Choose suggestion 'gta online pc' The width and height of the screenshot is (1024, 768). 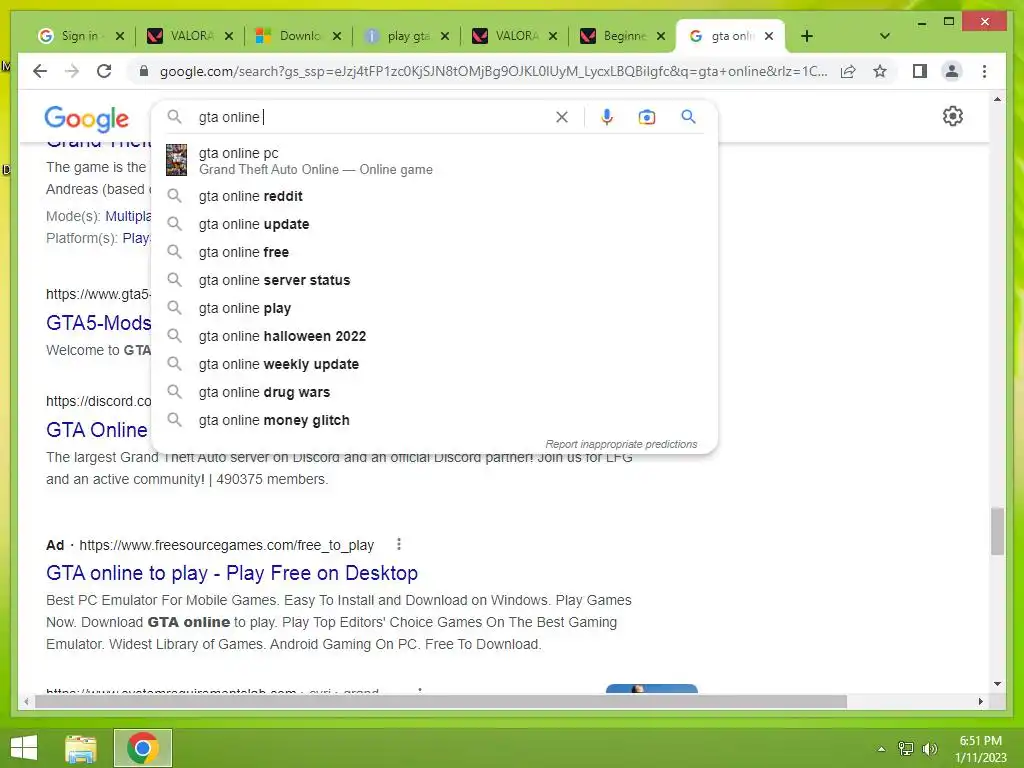[434, 161]
